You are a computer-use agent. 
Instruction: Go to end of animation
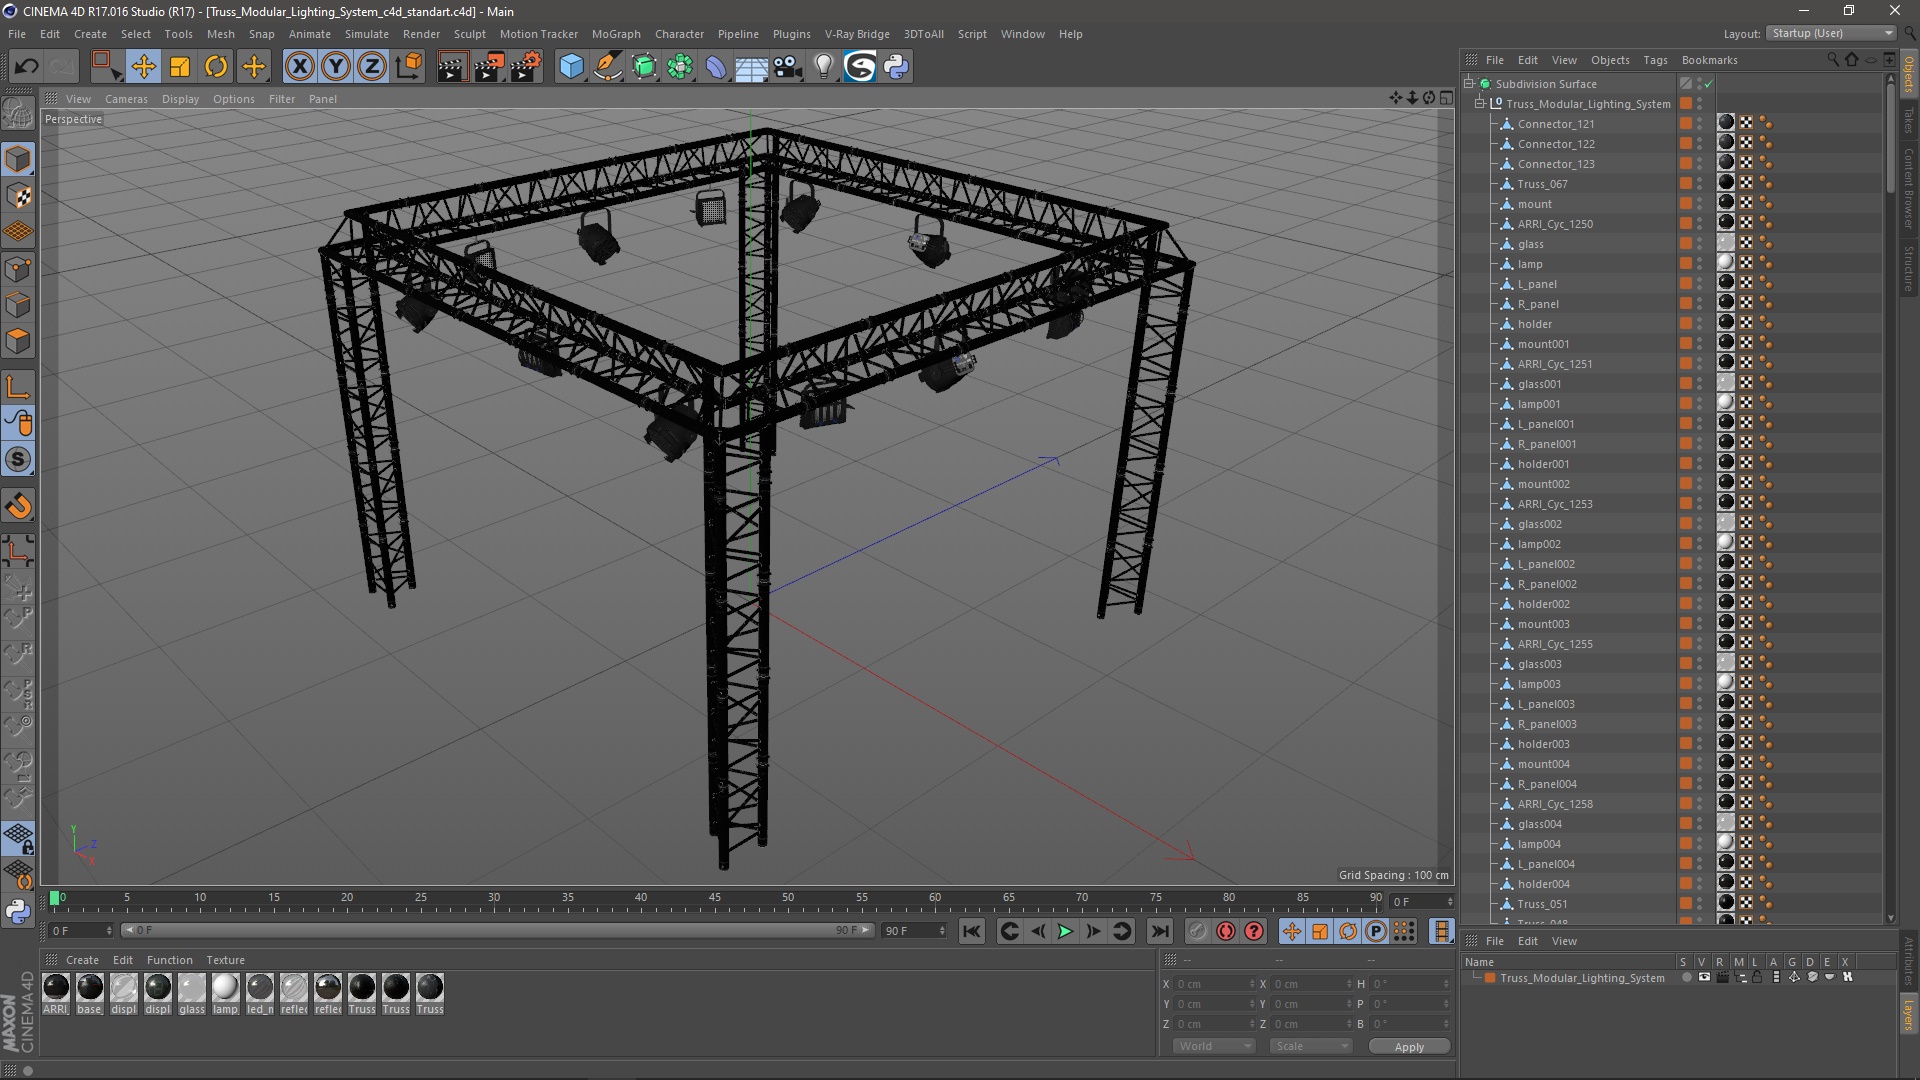pos(1159,931)
